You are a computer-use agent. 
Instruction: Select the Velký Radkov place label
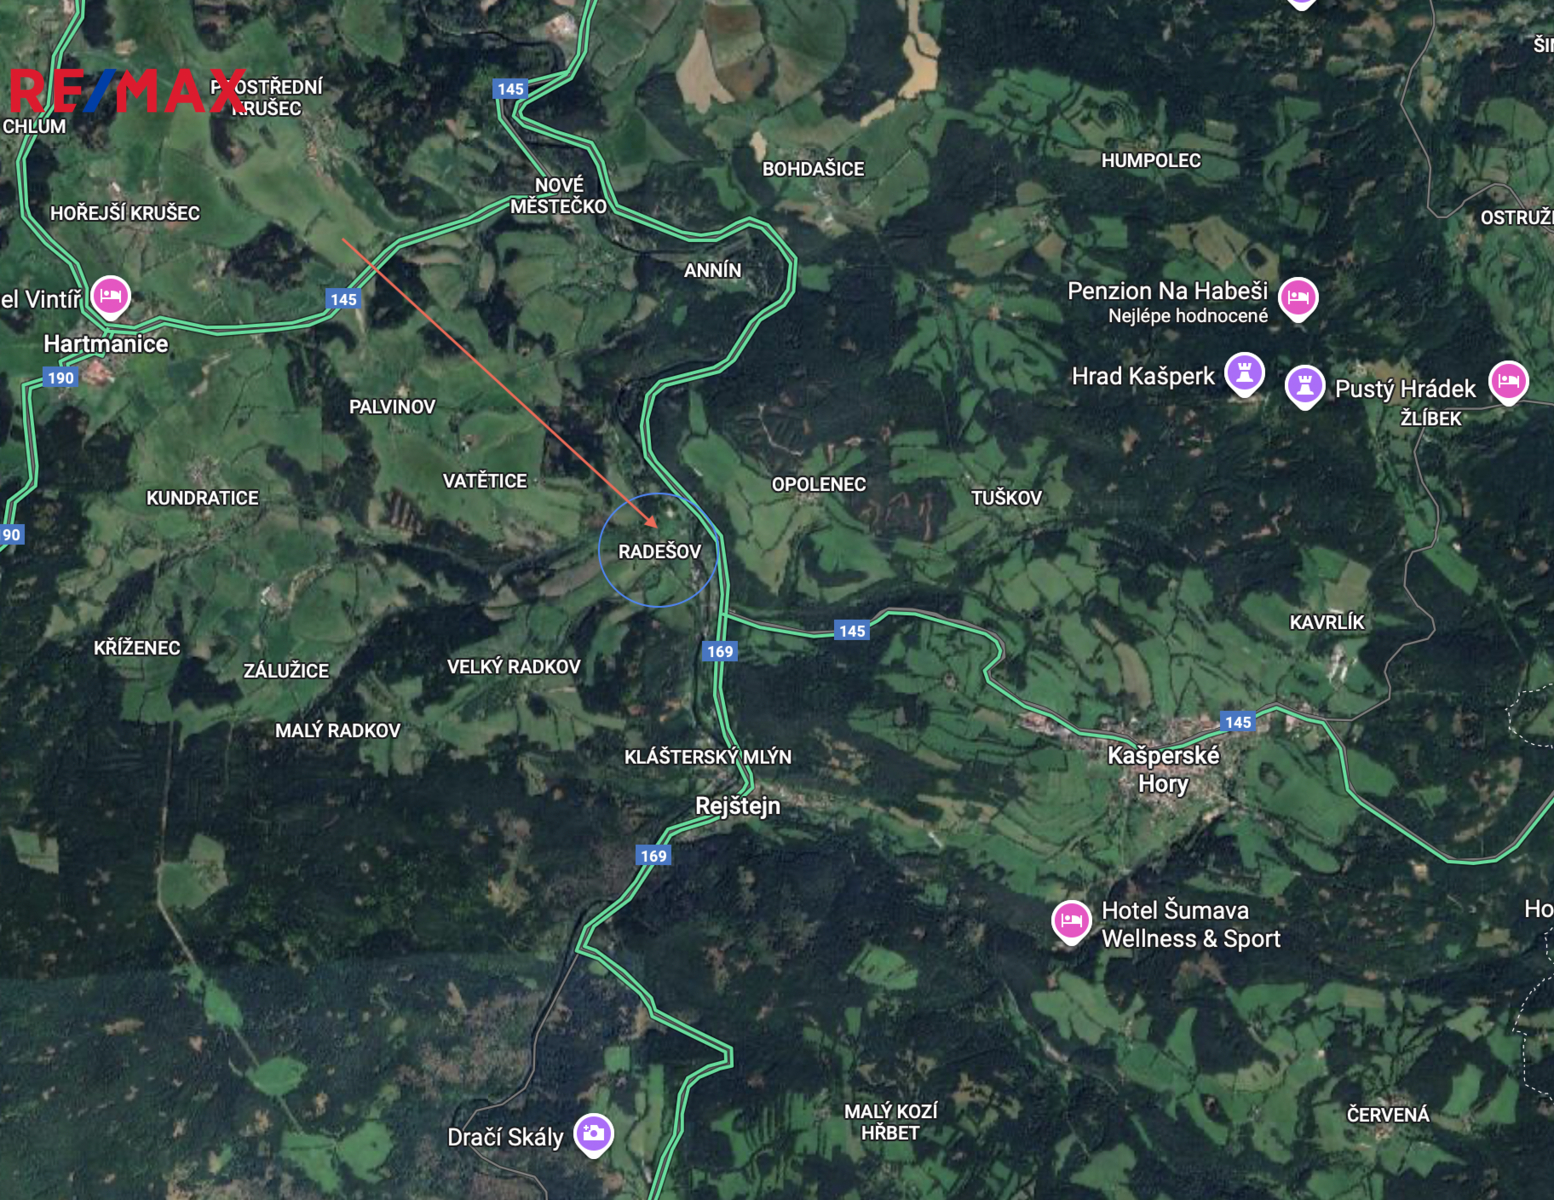coord(514,667)
